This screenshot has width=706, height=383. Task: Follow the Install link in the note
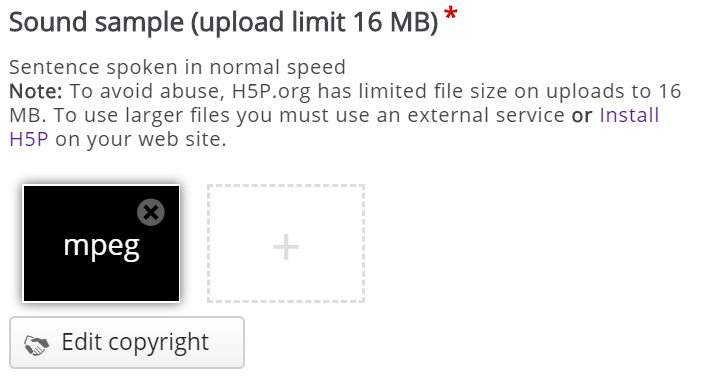tap(629, 115)
